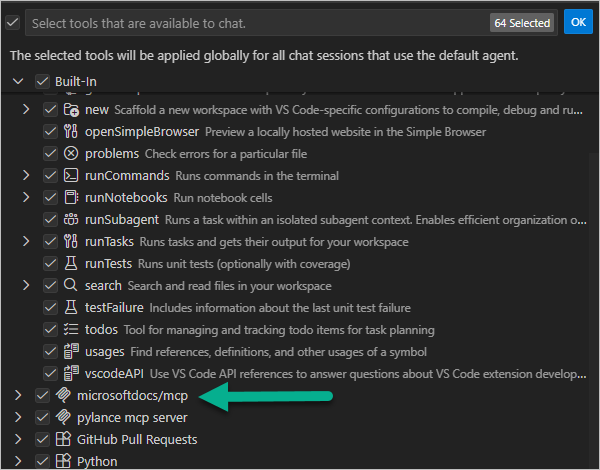The image size is (600, 470).
Task: Expand the GitHub Pull Requests group
Action: pyautogui.click(x=18, y=440)
